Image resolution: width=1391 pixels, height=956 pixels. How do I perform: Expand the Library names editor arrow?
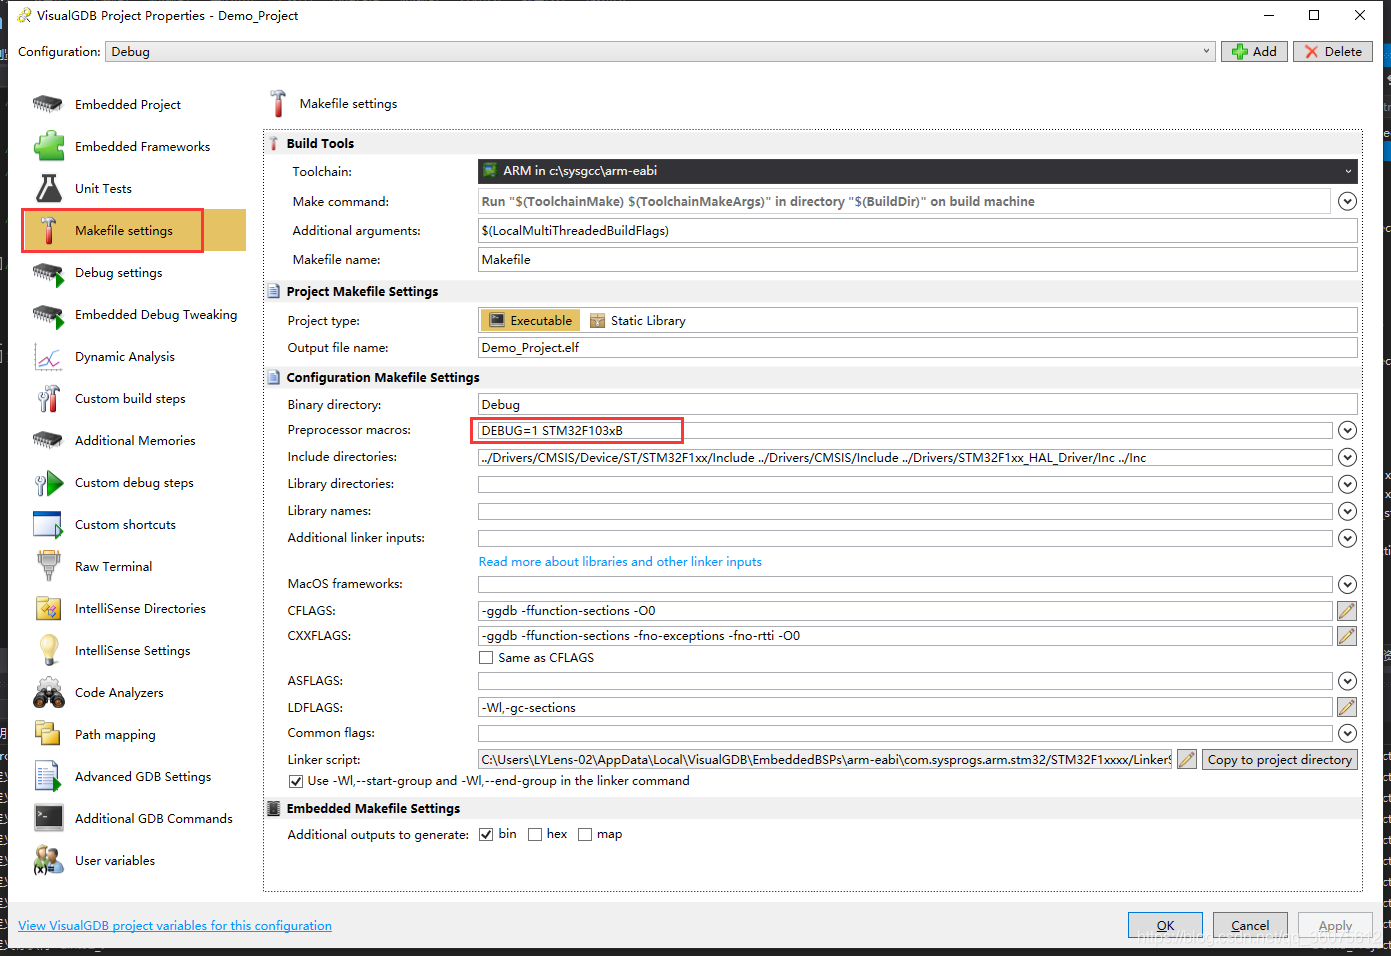coord(1347,512)
